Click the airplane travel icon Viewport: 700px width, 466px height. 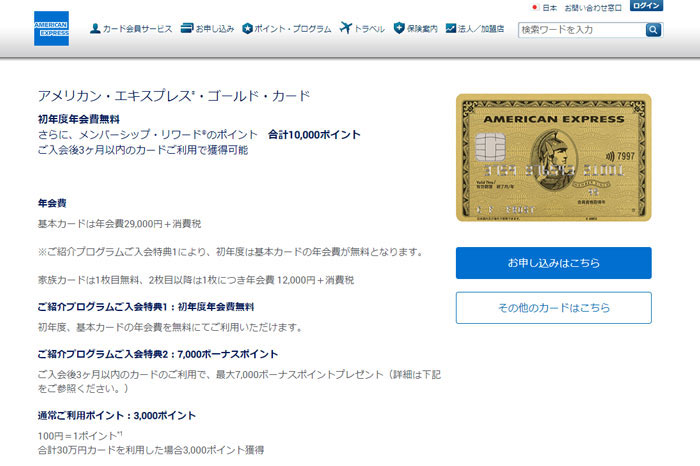[346, 28]
